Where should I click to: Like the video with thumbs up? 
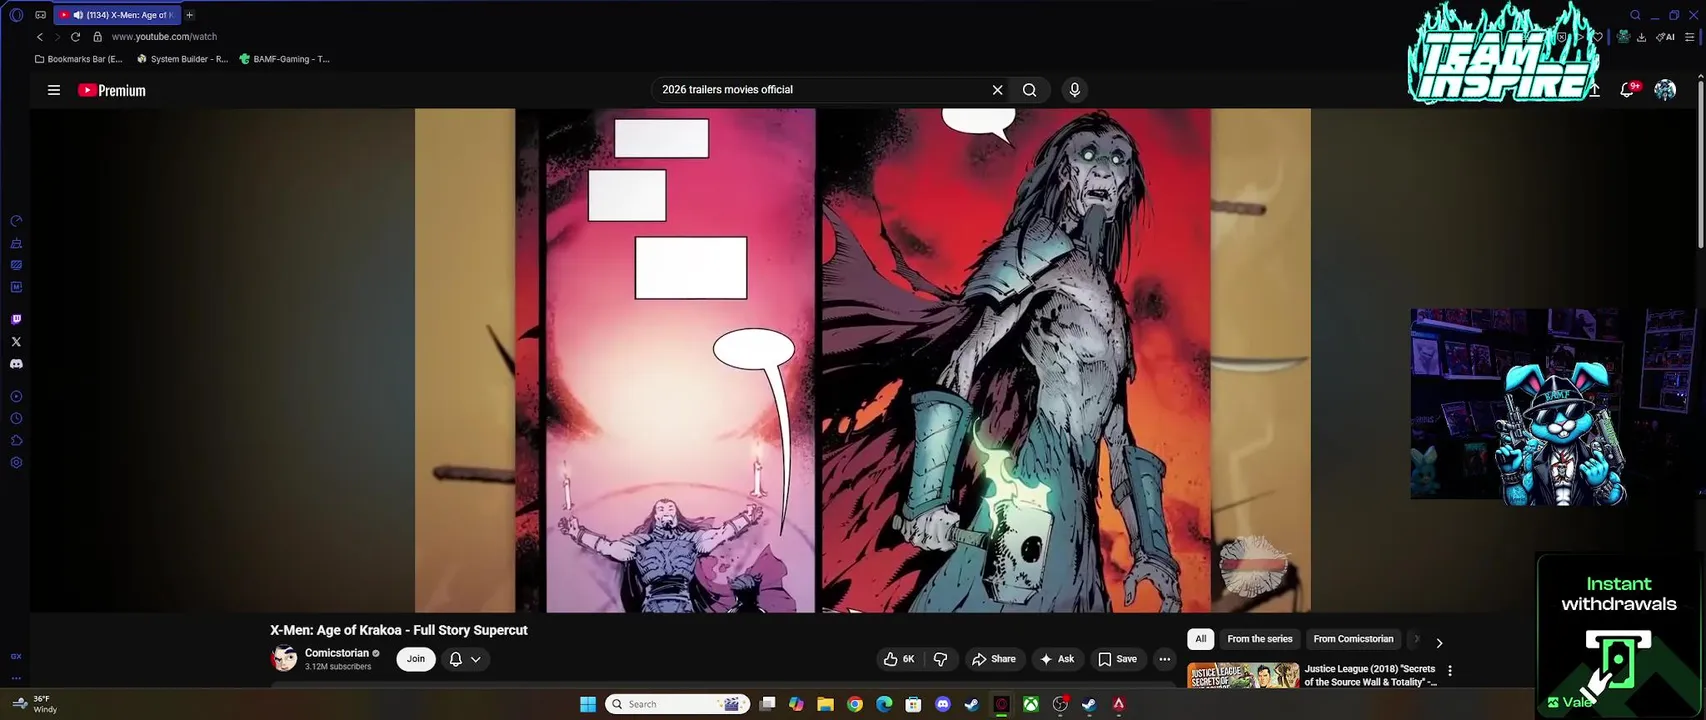click(898, 659)
